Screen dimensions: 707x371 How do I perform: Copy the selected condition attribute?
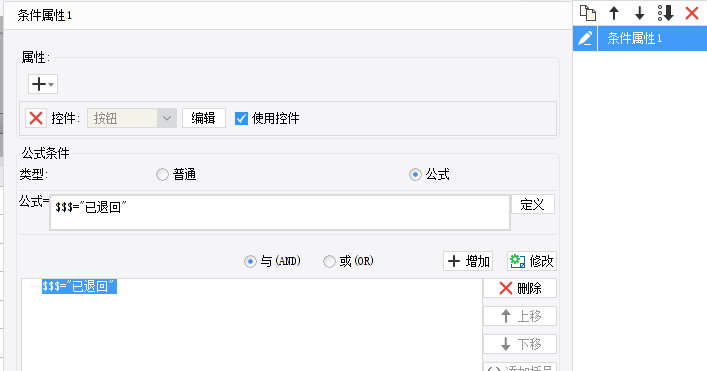click(588, 13)
